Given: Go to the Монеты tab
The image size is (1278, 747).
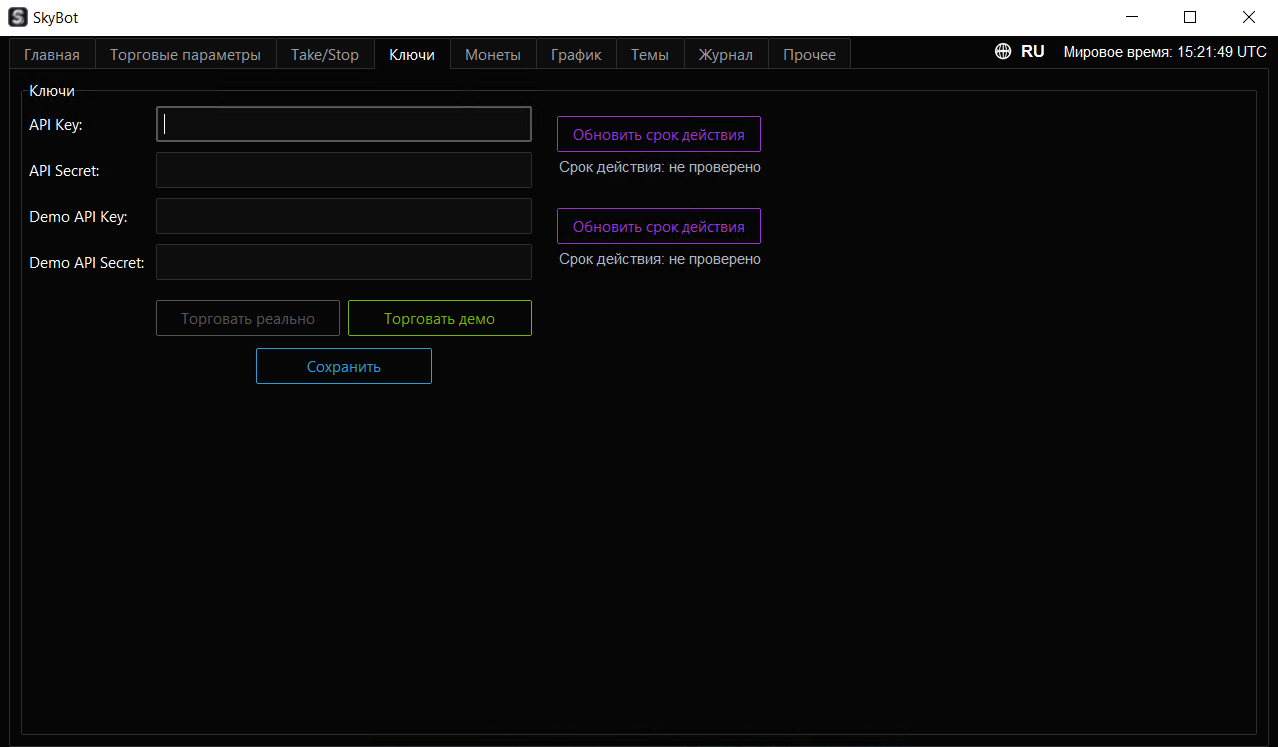Looking at the screenshot, I should [x=493, y=54].
